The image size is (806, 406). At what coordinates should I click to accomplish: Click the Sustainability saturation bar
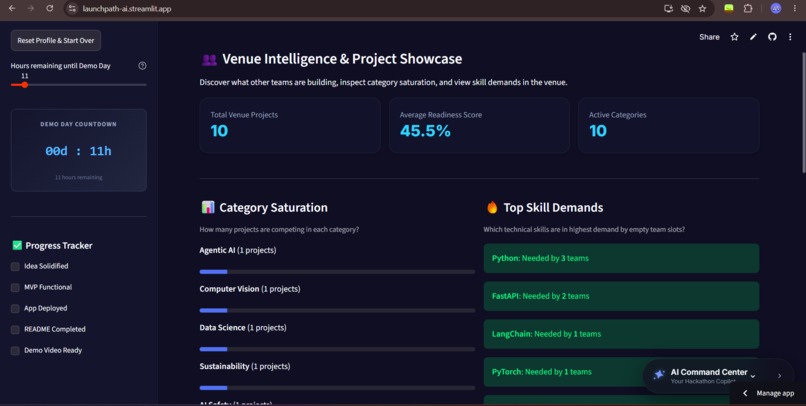(337, 388)
